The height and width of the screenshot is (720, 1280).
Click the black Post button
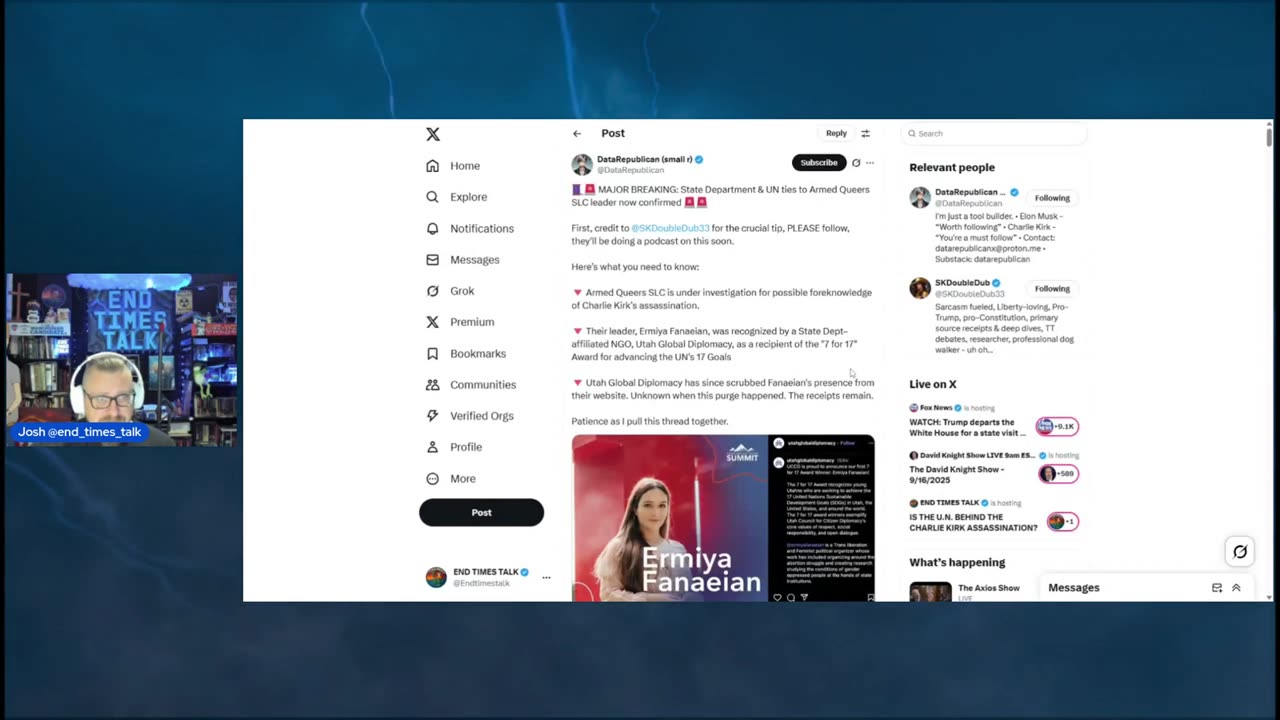(x=481, y=512)
